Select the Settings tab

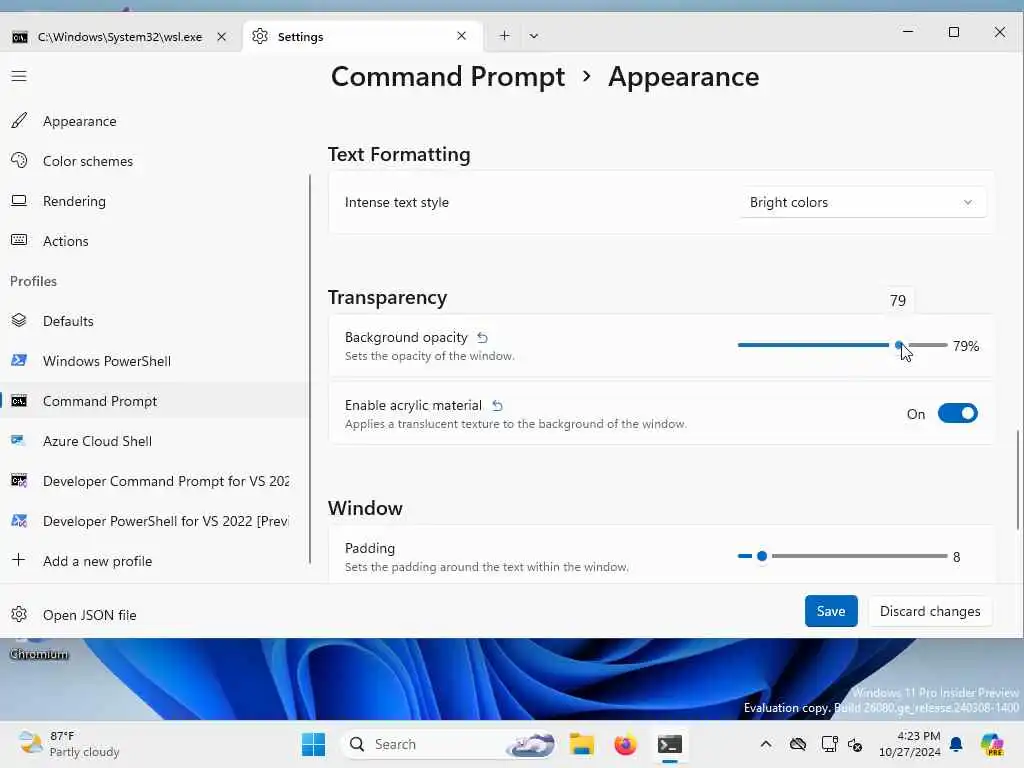point(362,37)
